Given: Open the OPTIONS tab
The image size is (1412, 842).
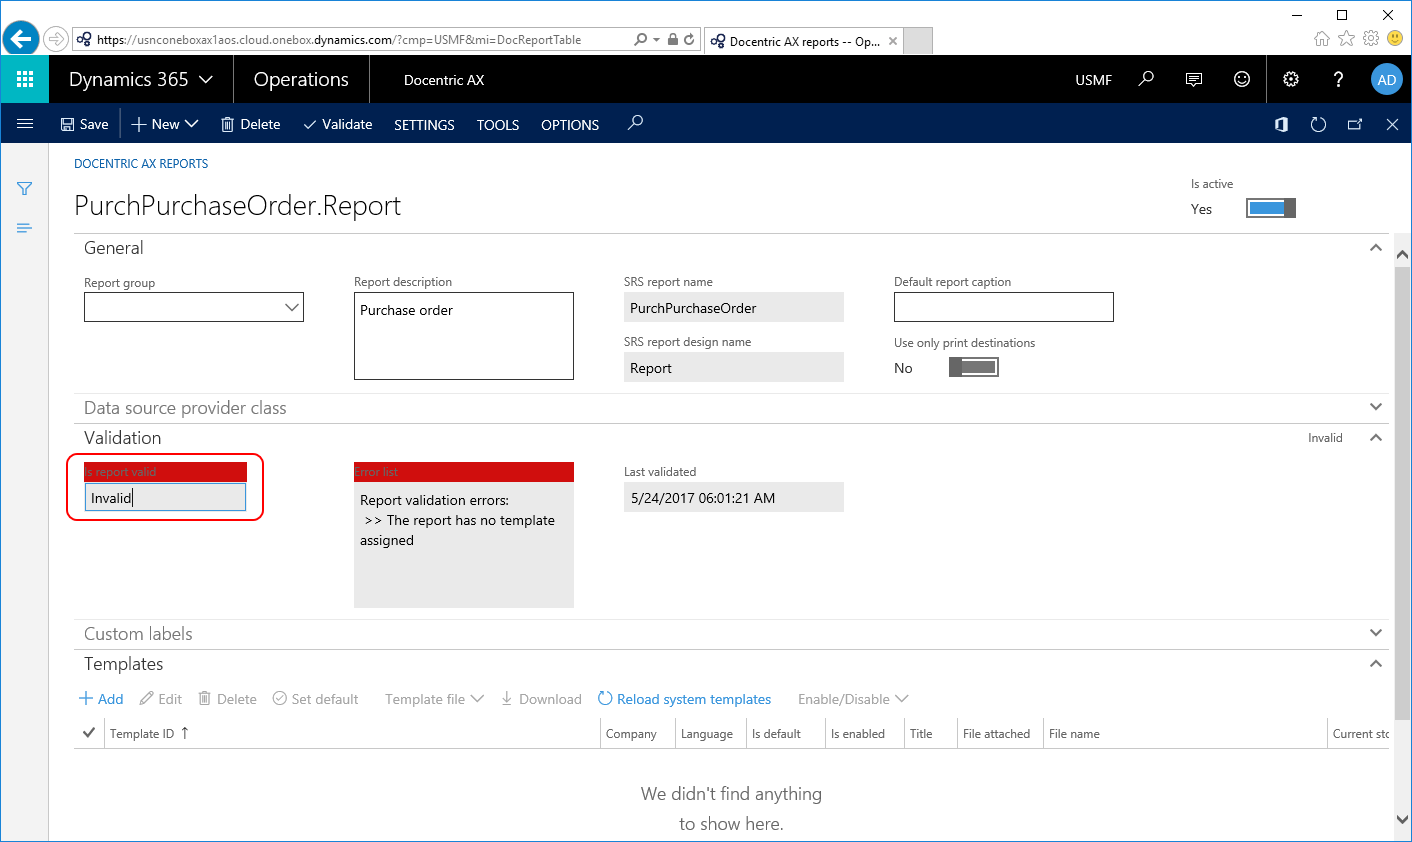Looking at the screenshot, I should (x=570, y=125).
